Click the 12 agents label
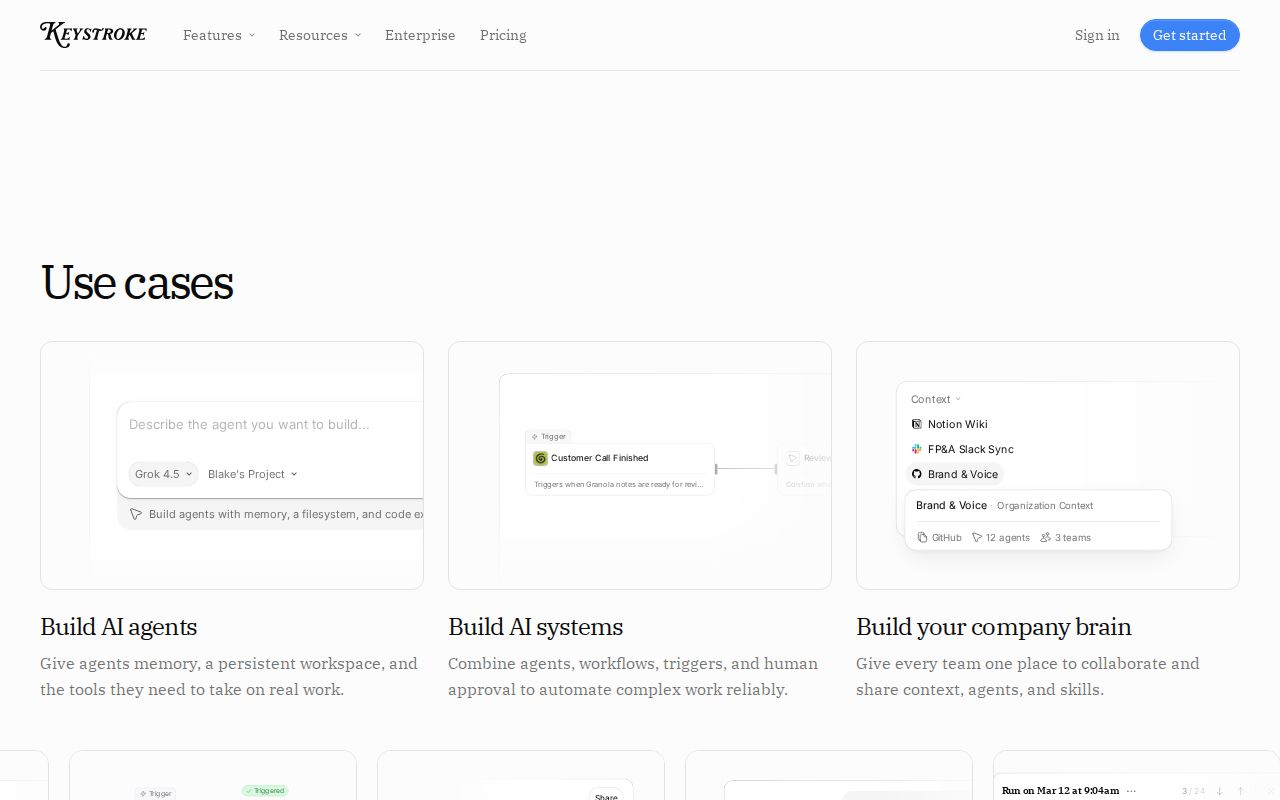This screenshot has height=800, width=1280. pos(1008,538)
